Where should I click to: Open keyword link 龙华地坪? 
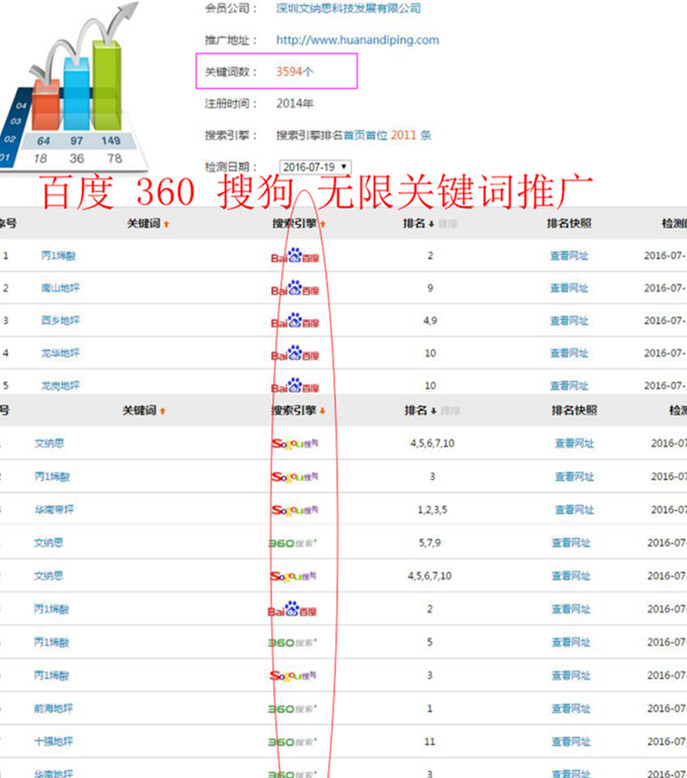click(60, 353)
